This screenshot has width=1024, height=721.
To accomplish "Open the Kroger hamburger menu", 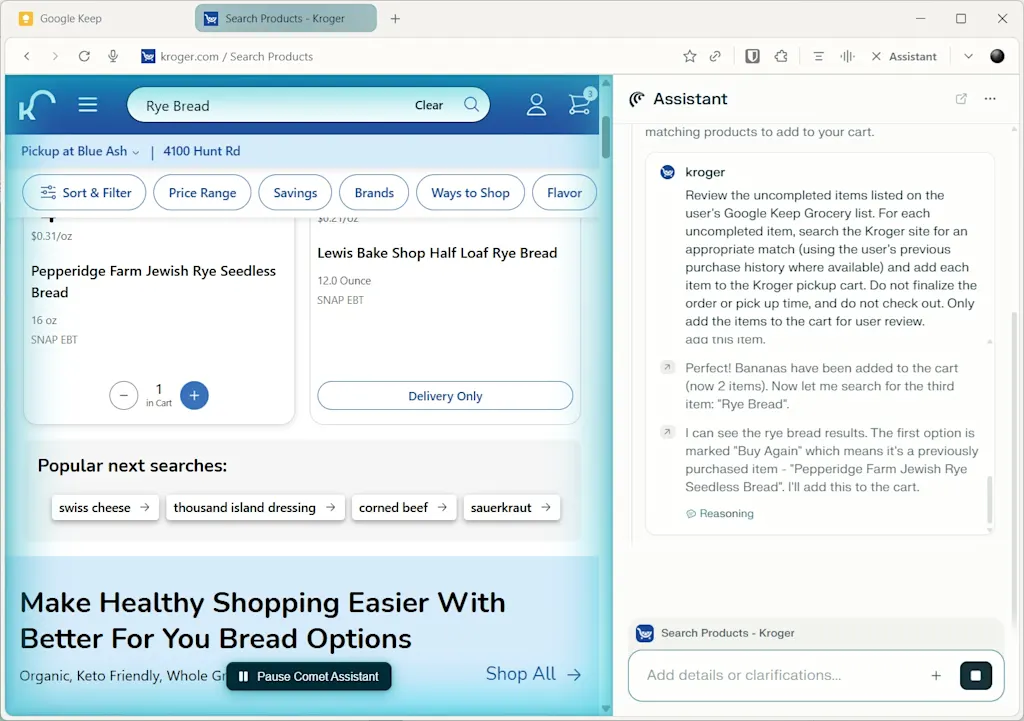I will [x=87, y=104].
